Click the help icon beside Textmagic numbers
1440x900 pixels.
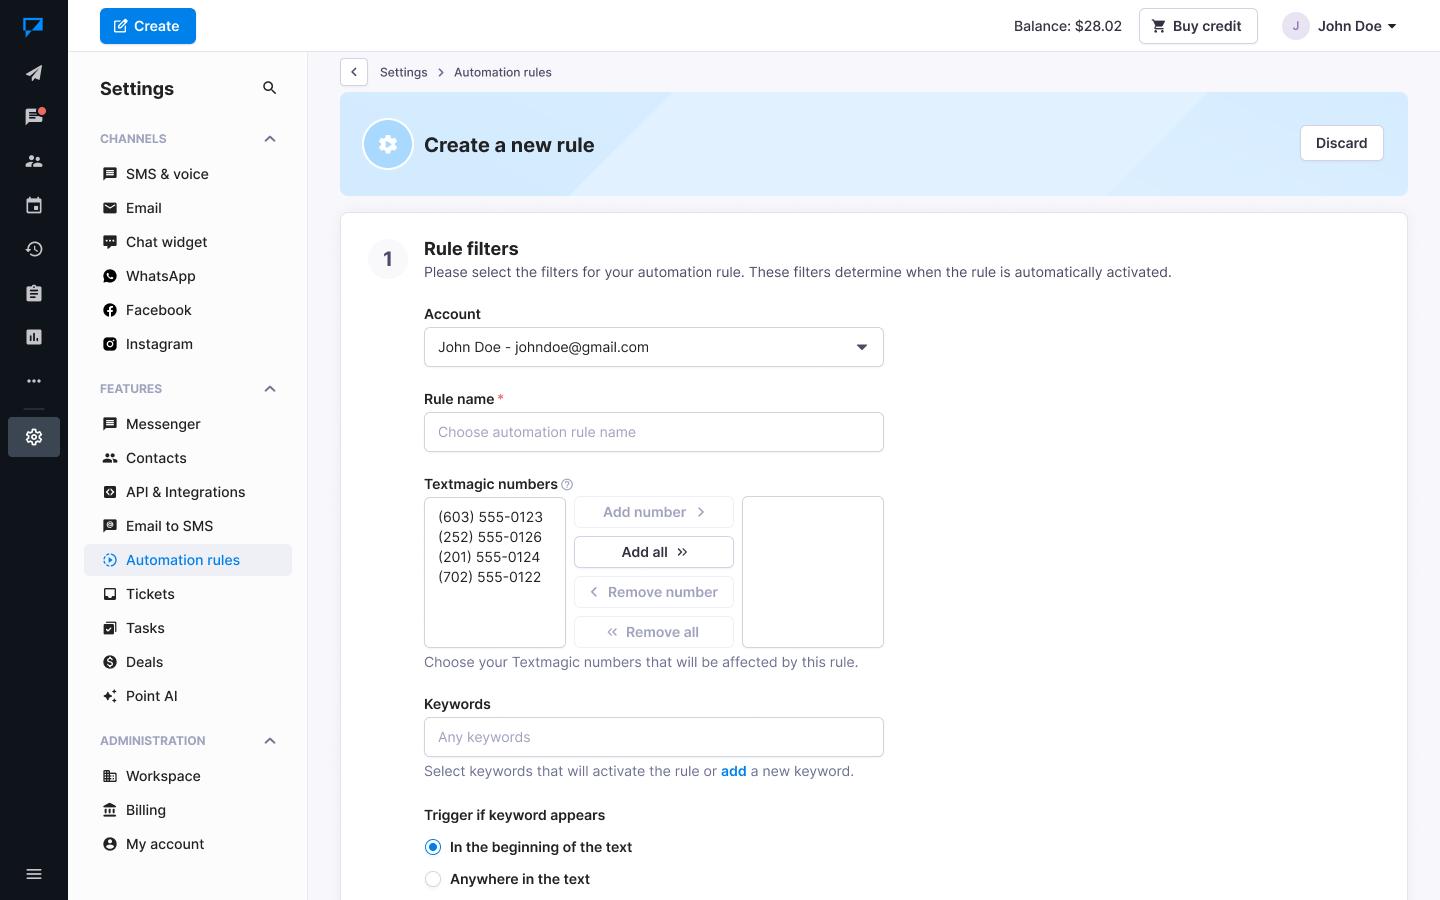[566, 484]
